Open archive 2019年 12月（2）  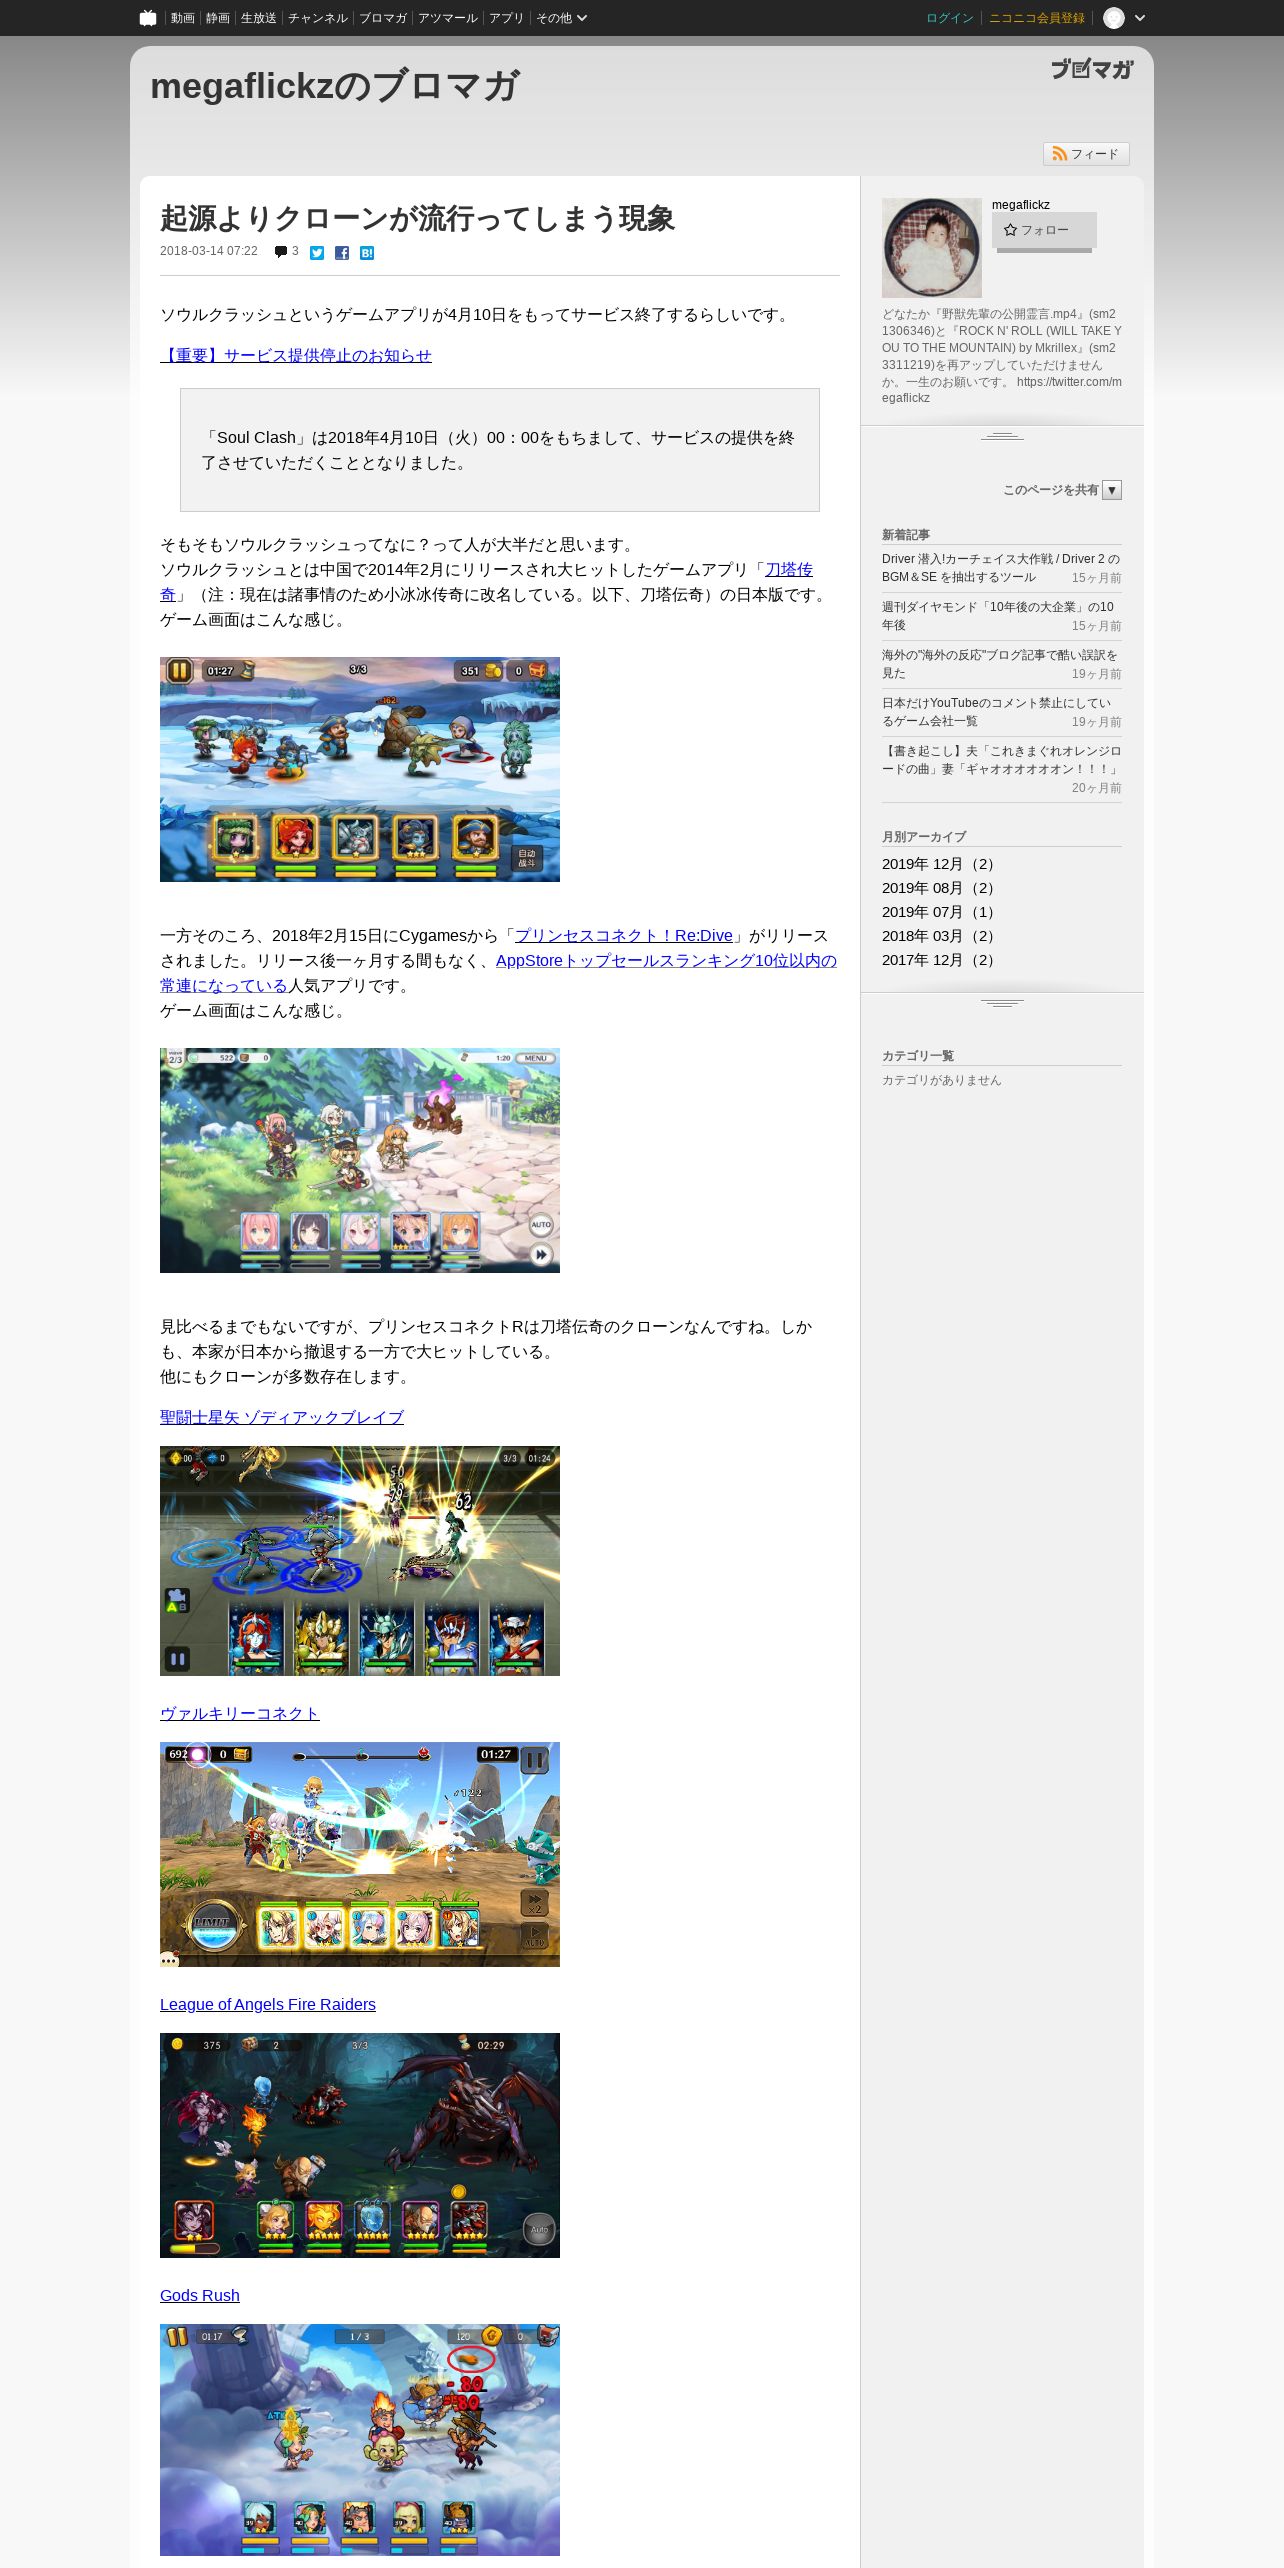[x=940, y=864]
